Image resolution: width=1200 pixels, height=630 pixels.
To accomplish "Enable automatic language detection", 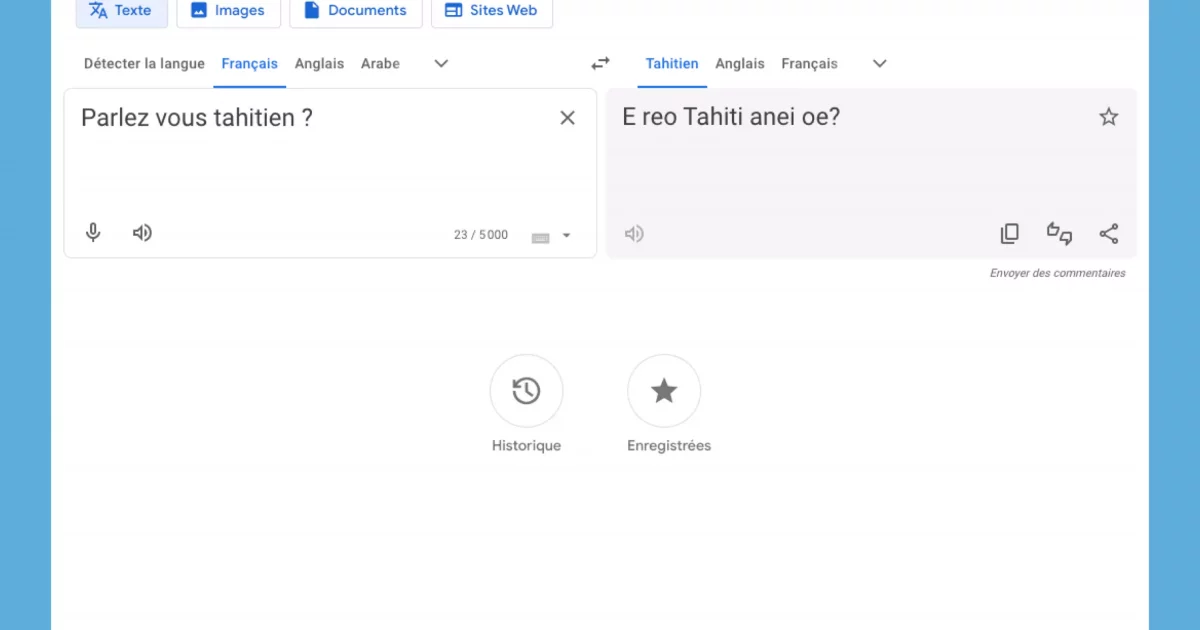I will click(x=143, y=63).
